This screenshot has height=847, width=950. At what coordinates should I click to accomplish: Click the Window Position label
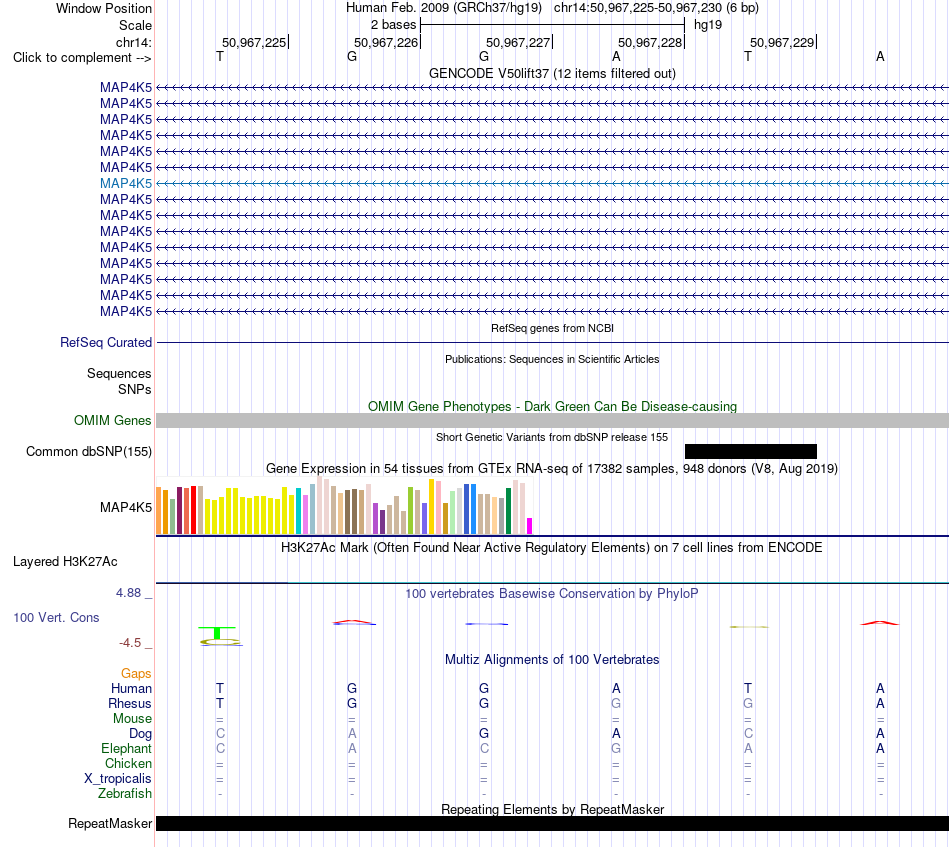(104, 8)
